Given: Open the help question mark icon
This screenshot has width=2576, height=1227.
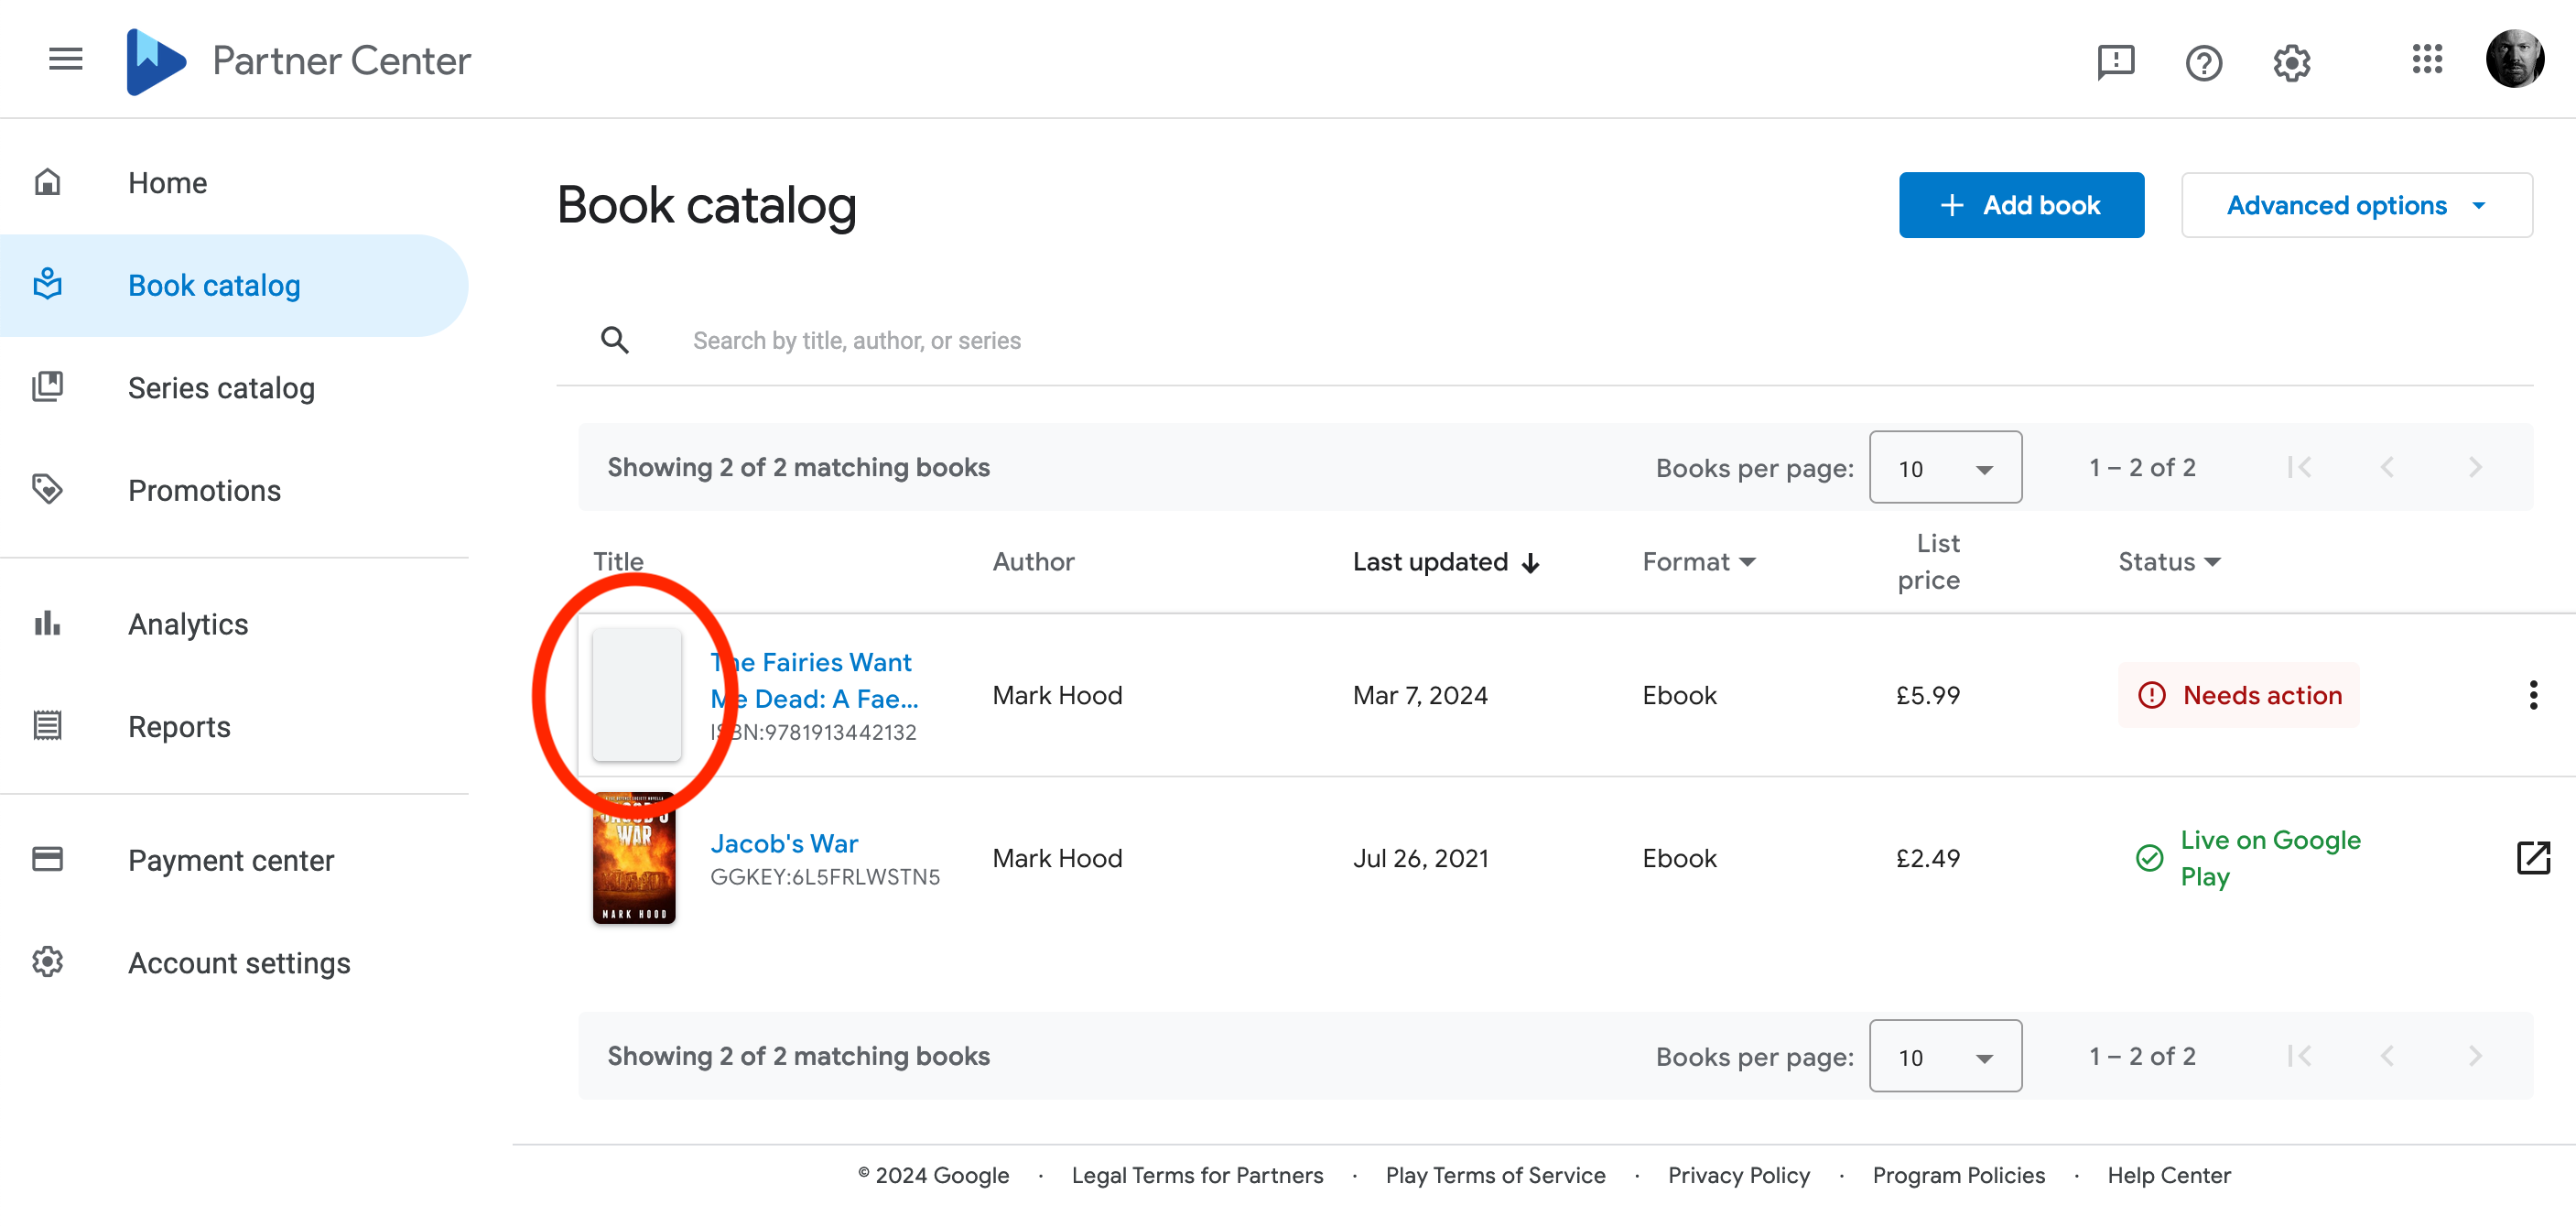Looking at the screenshot, I should (2203, 62).
